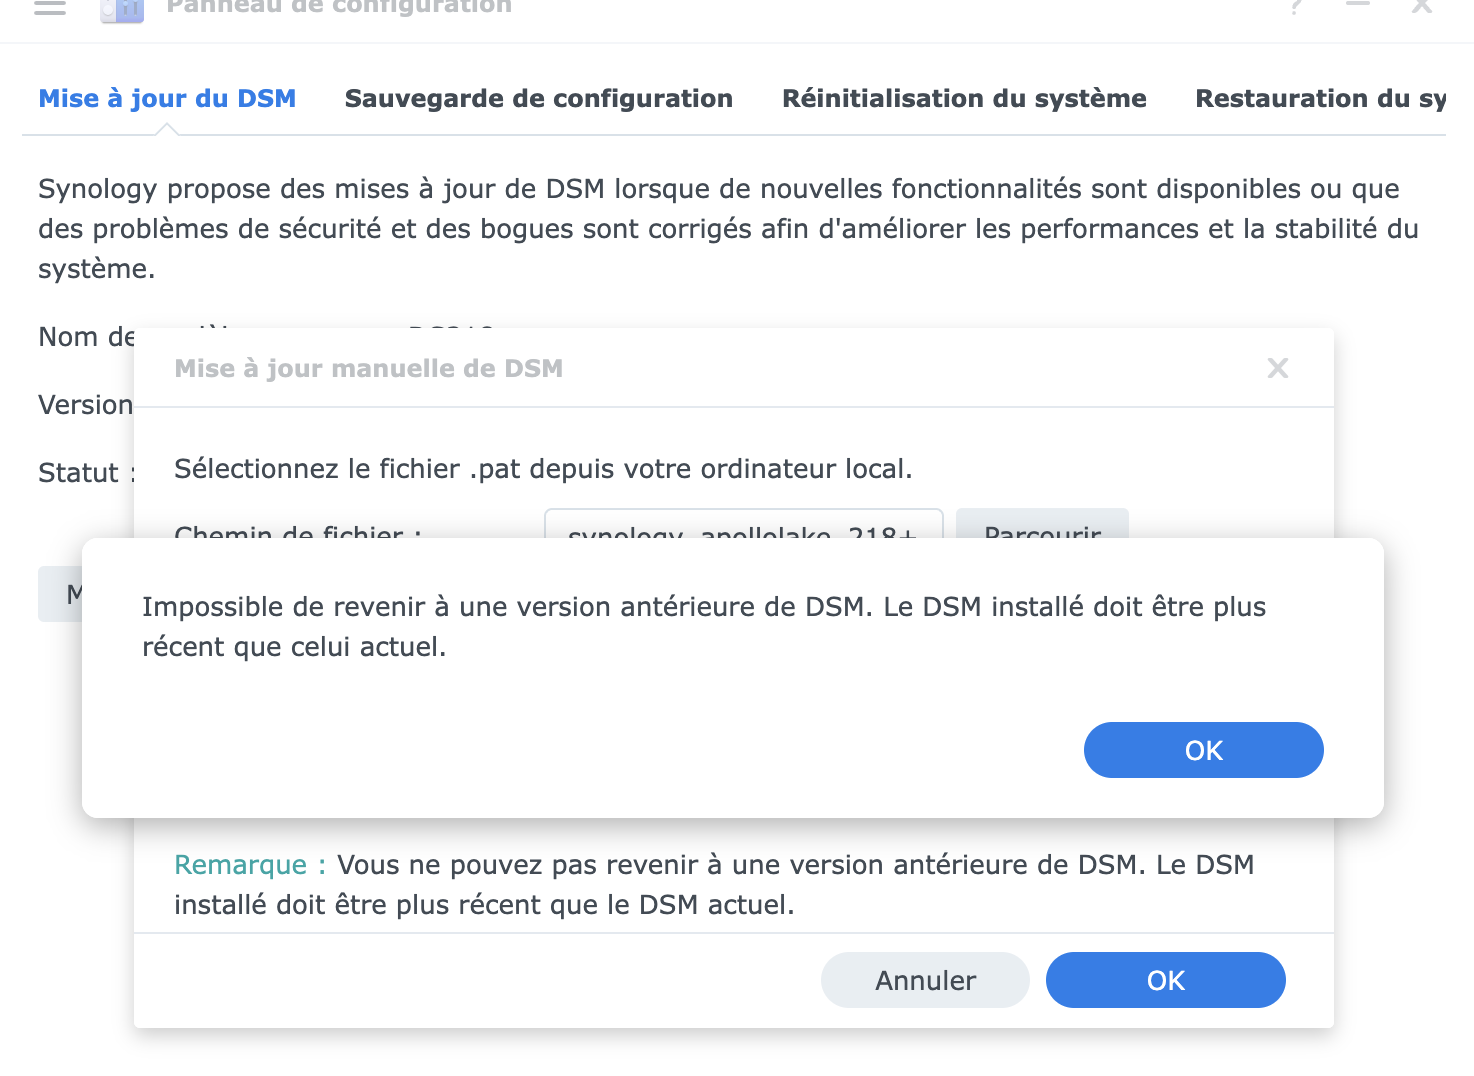Switch to Sauvegarde de configuration tab
The height and width of the screenshot is (1076, 1474).
tap(539, 98)
